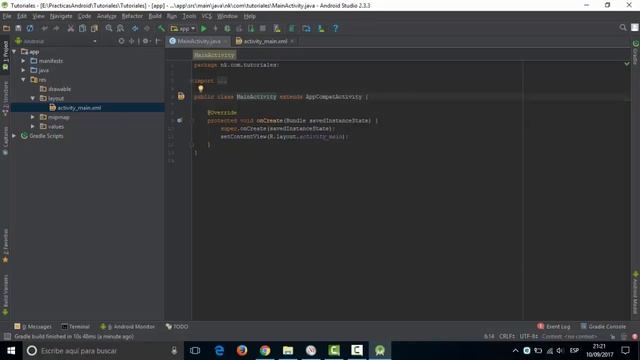Viewport: 640px width, 360px height.
Task: Click the Find magnifier icon
Action: (x=109, y=29)
